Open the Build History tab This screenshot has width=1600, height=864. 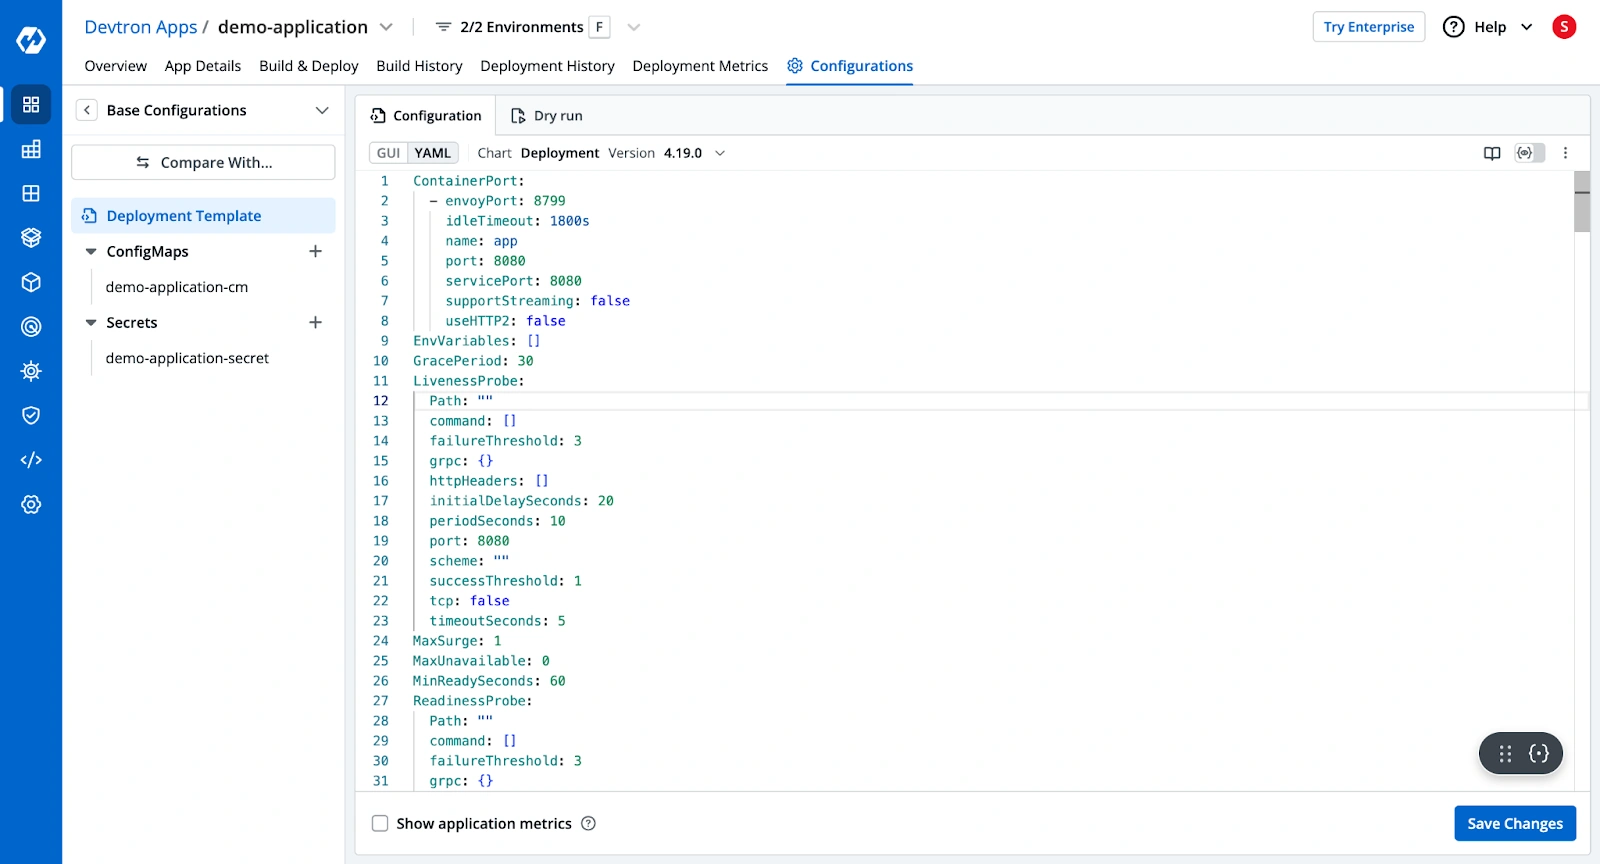(x=419, y=66)
